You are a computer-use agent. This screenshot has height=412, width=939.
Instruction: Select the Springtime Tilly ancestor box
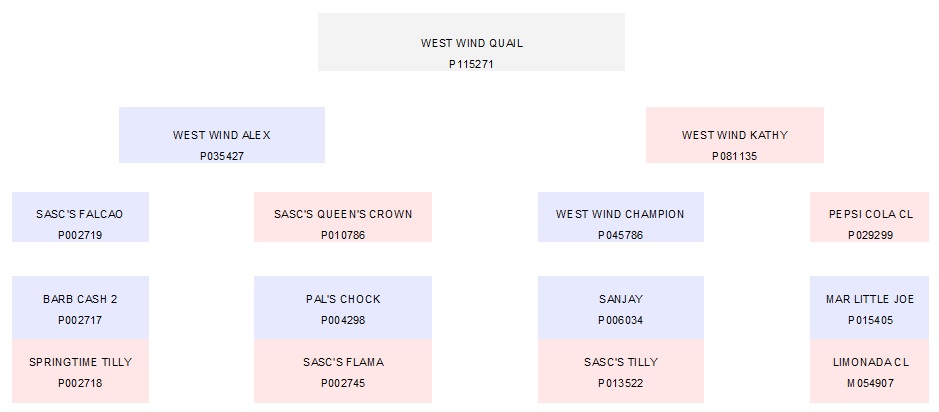[x=80, y=371]
